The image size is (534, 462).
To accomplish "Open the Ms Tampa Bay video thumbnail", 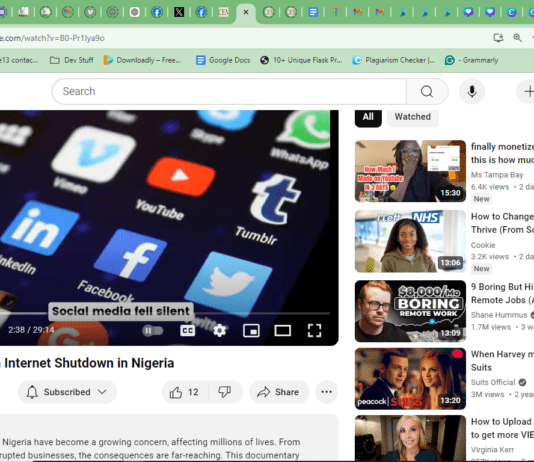I will (410, 171).
